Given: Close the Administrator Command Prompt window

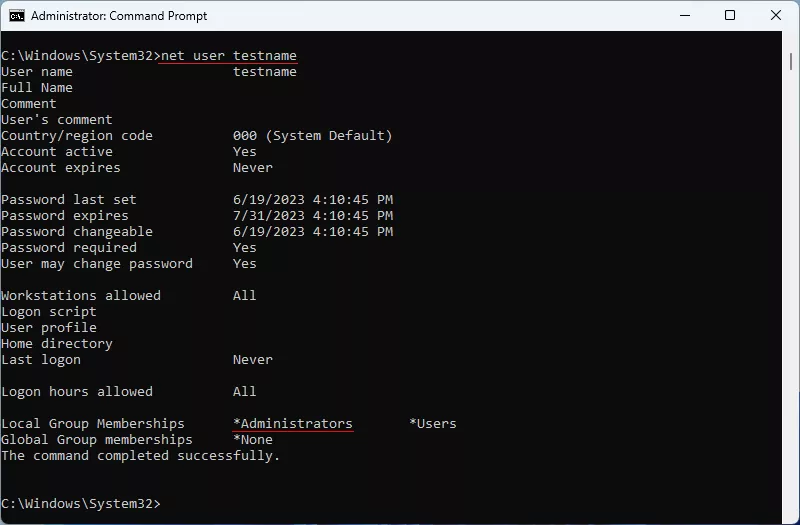Looking at the screenshot, I should coord(776,16).
